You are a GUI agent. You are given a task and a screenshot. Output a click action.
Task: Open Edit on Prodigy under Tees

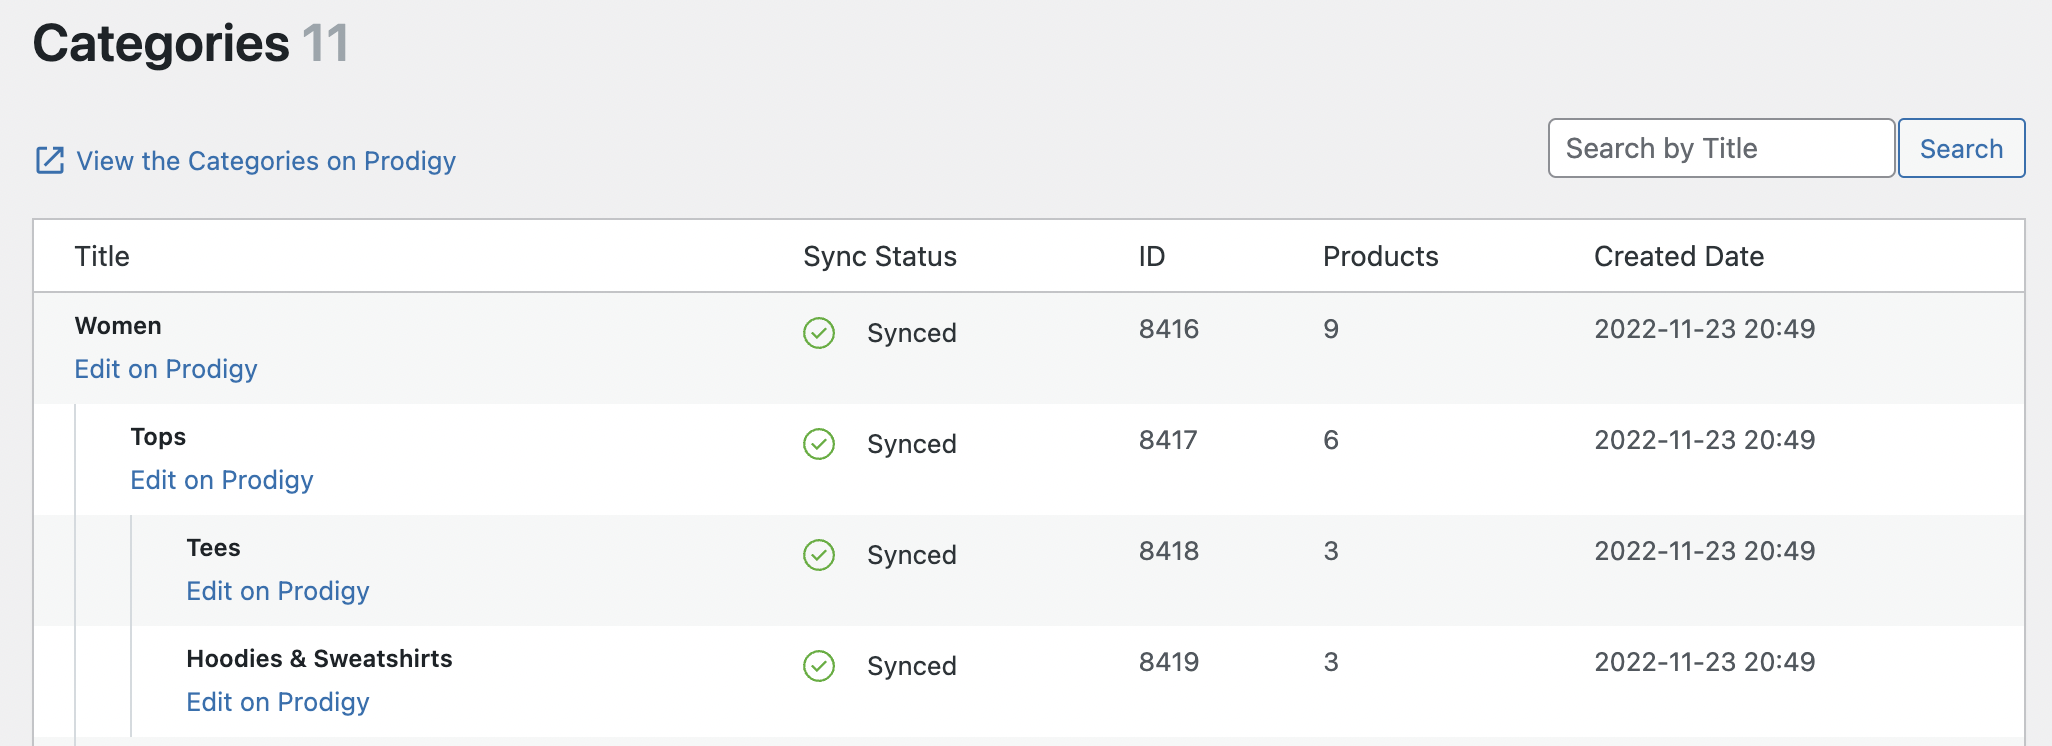[278, 591]
